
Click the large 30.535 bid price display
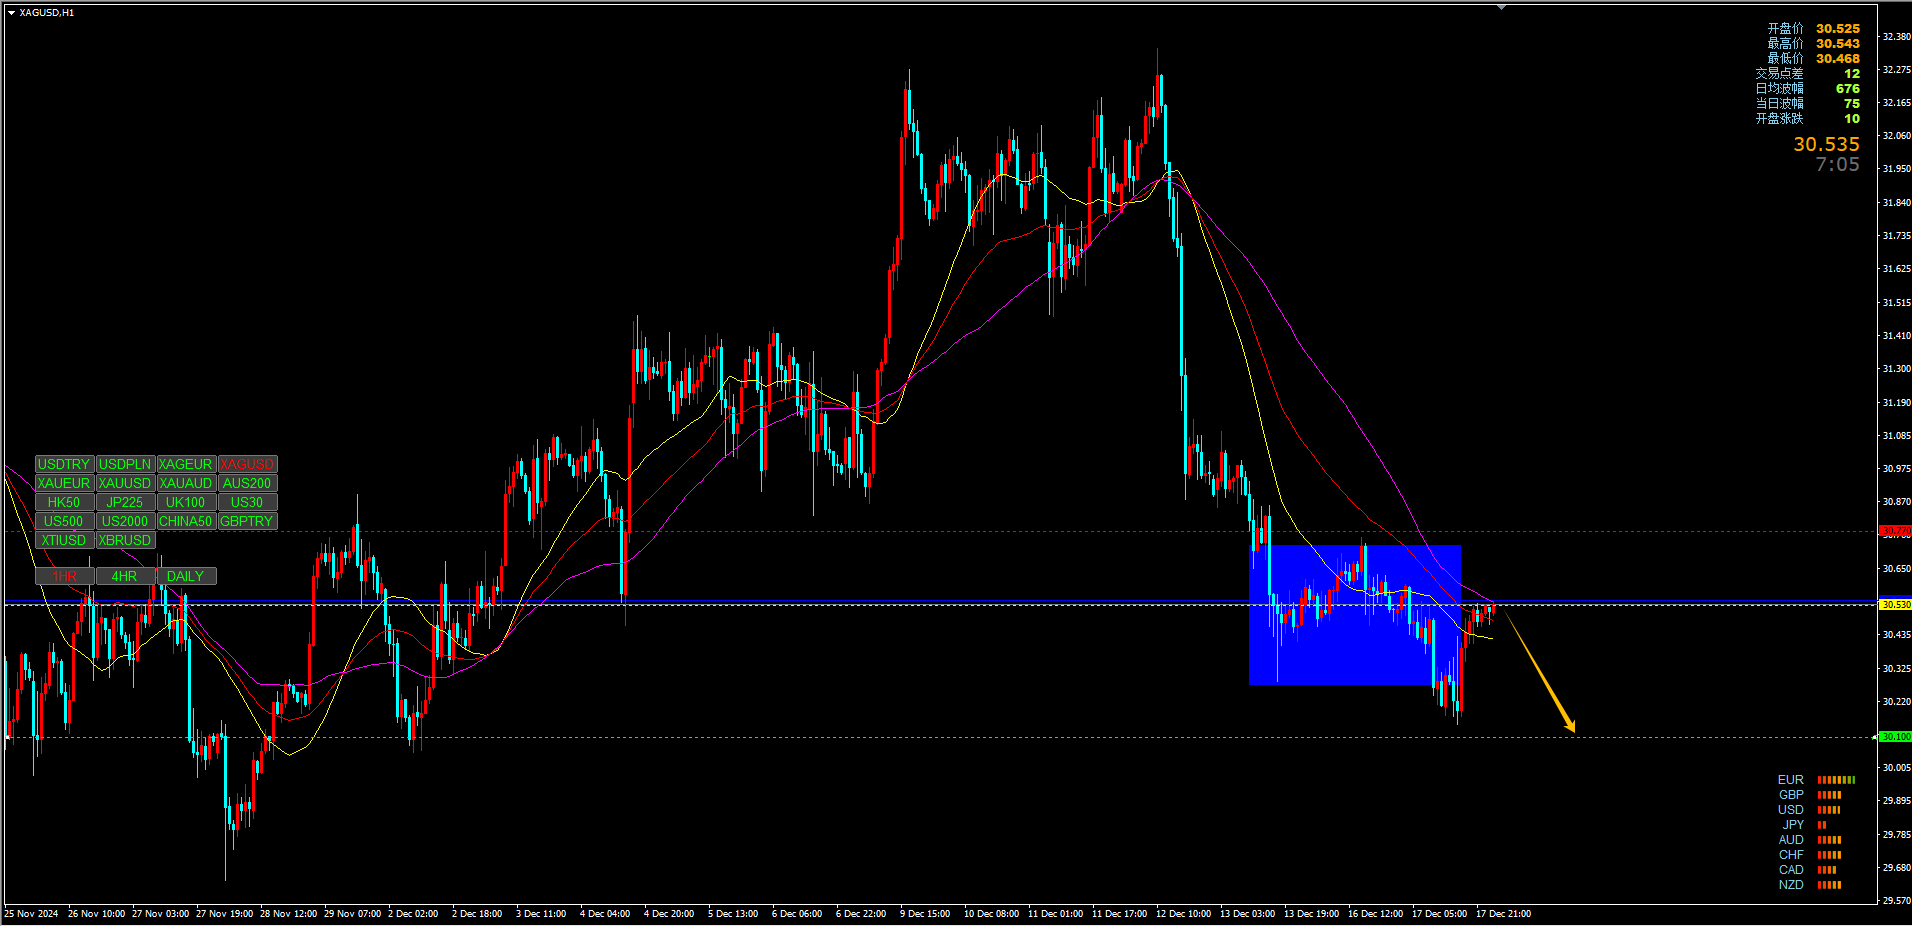pyautogui.click(x=1826, y=145)
